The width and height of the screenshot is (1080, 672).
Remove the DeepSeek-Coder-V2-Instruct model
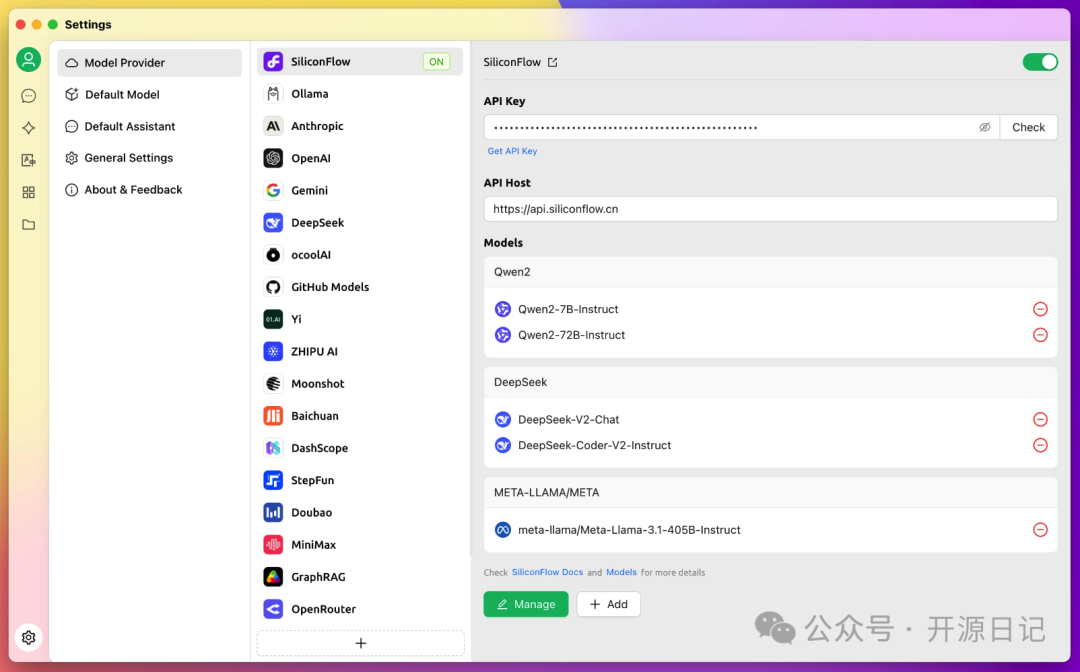1040,445
